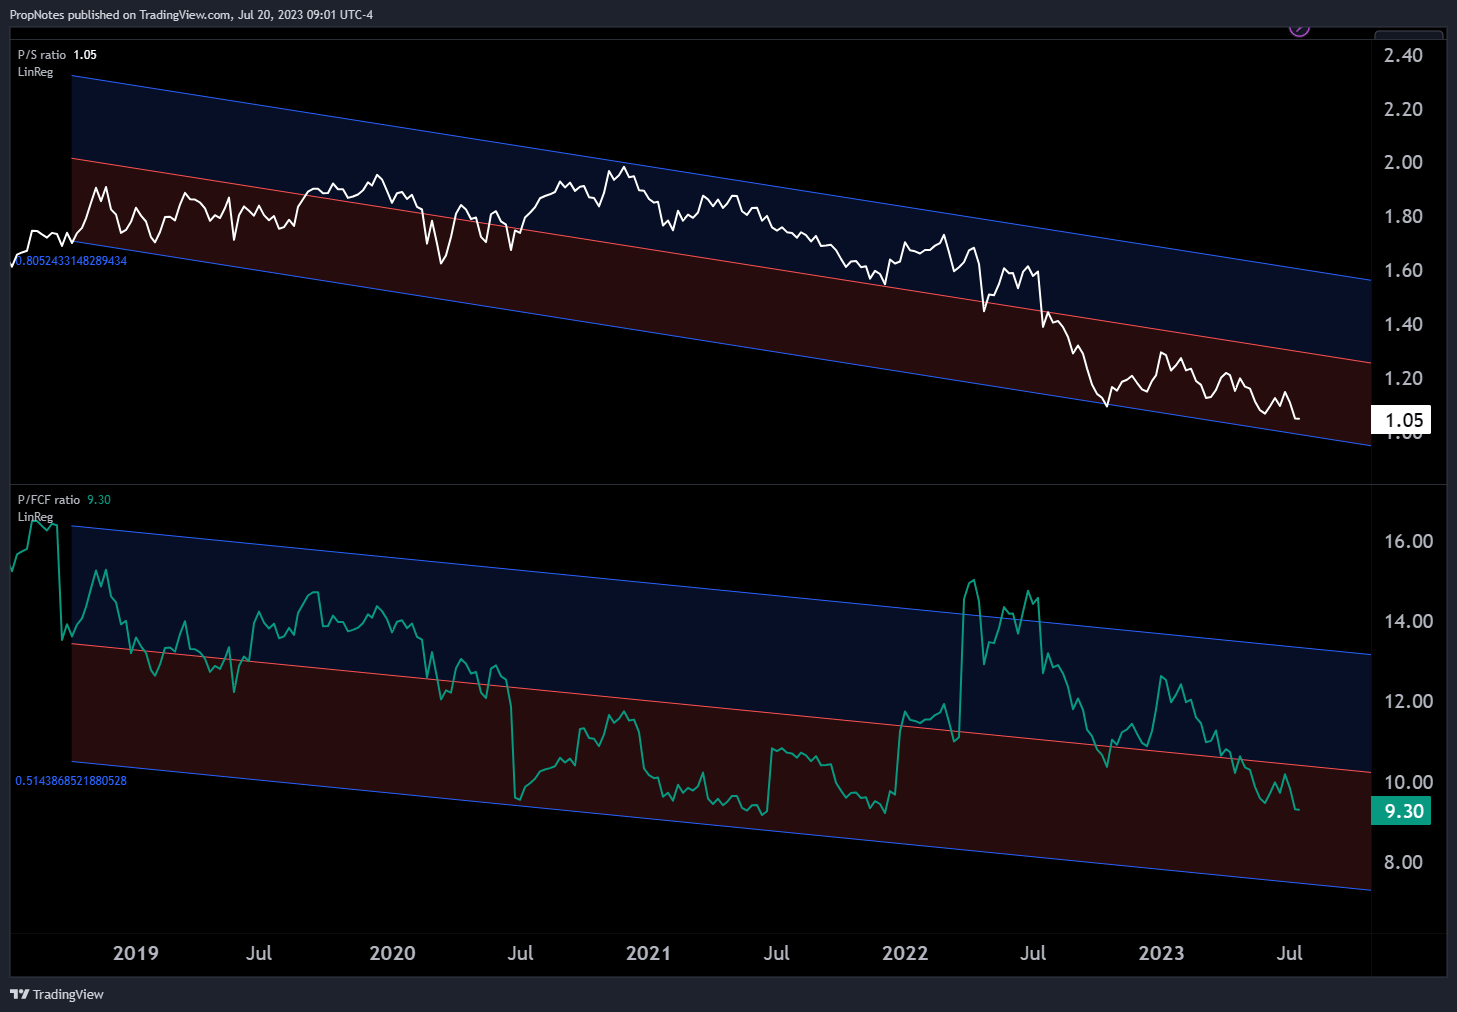The height and width of the screenshot is (1012, 1457).
Task: Click the P/FCF ratio indicator label
Action: [48, 500]
